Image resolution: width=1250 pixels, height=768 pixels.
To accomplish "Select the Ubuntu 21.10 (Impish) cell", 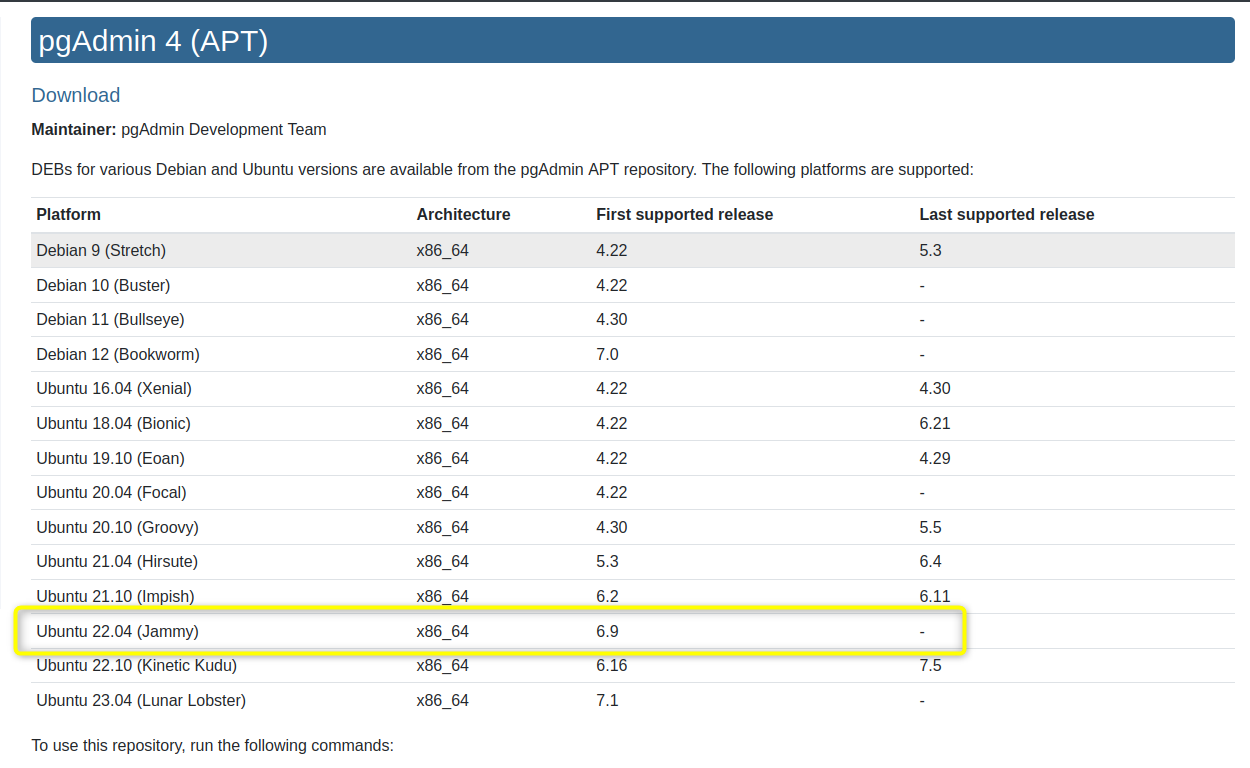I will (x=115, y=596).
